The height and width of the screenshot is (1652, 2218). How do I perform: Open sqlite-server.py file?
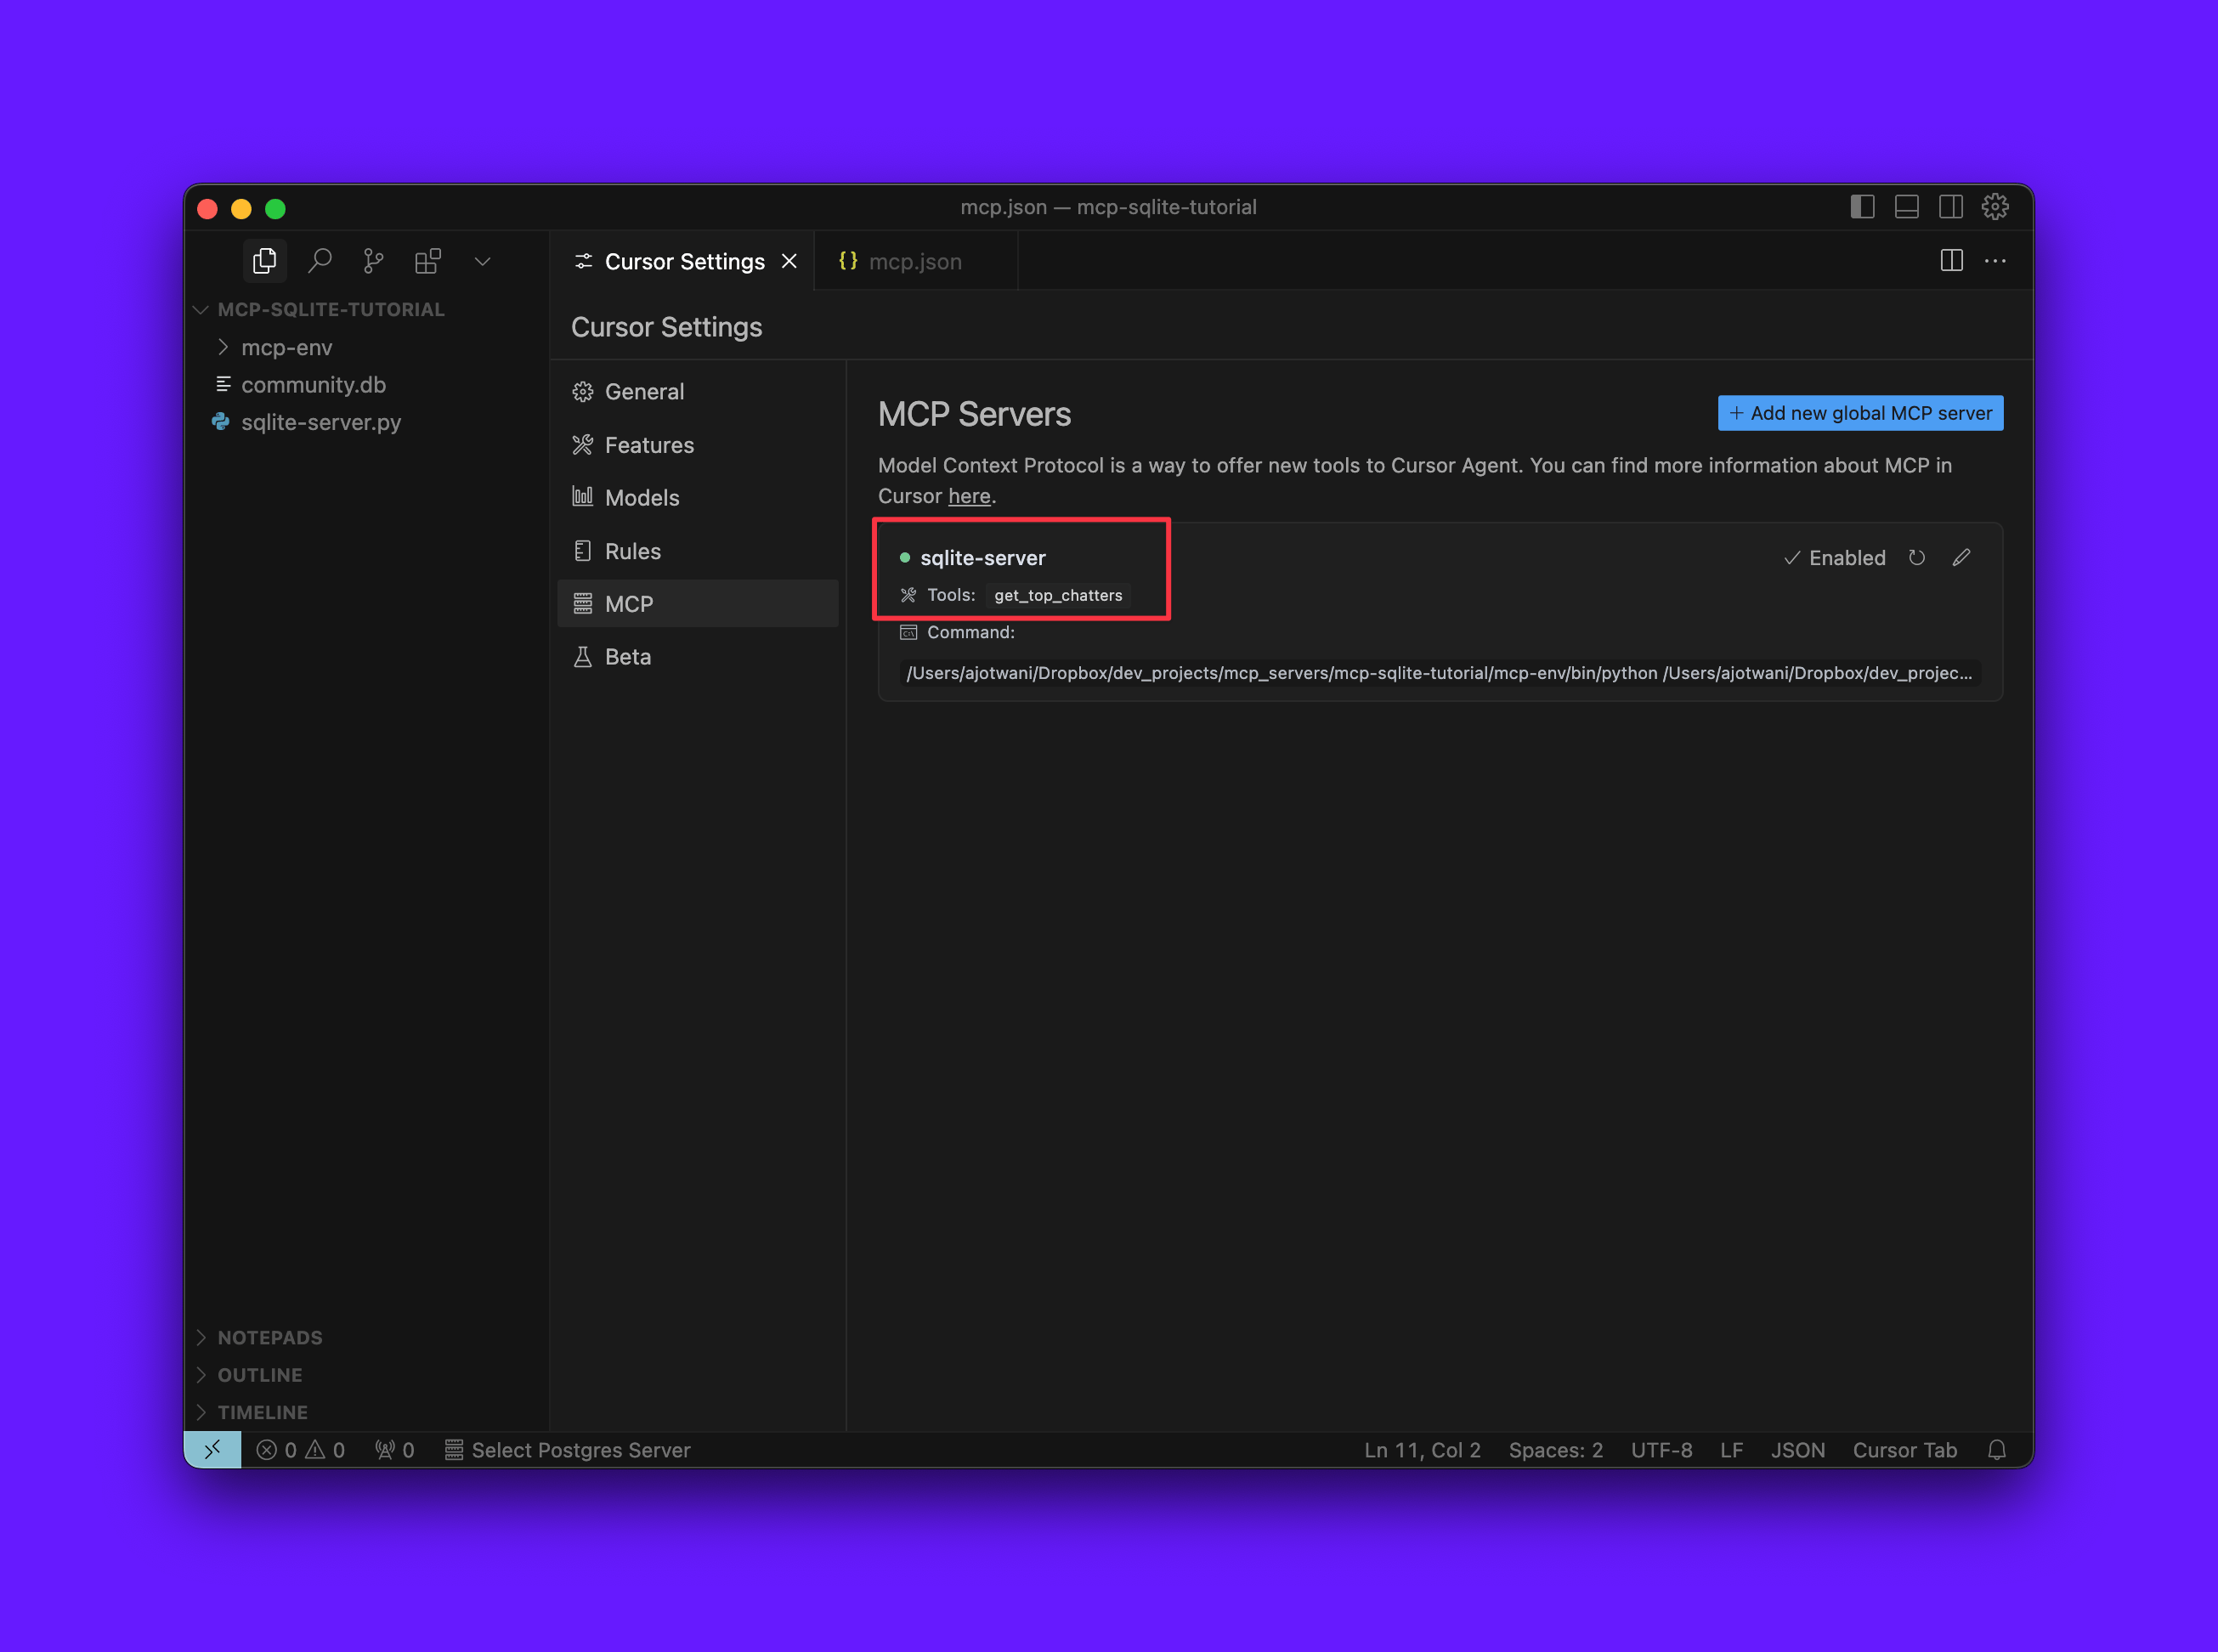tap(321, 422)
